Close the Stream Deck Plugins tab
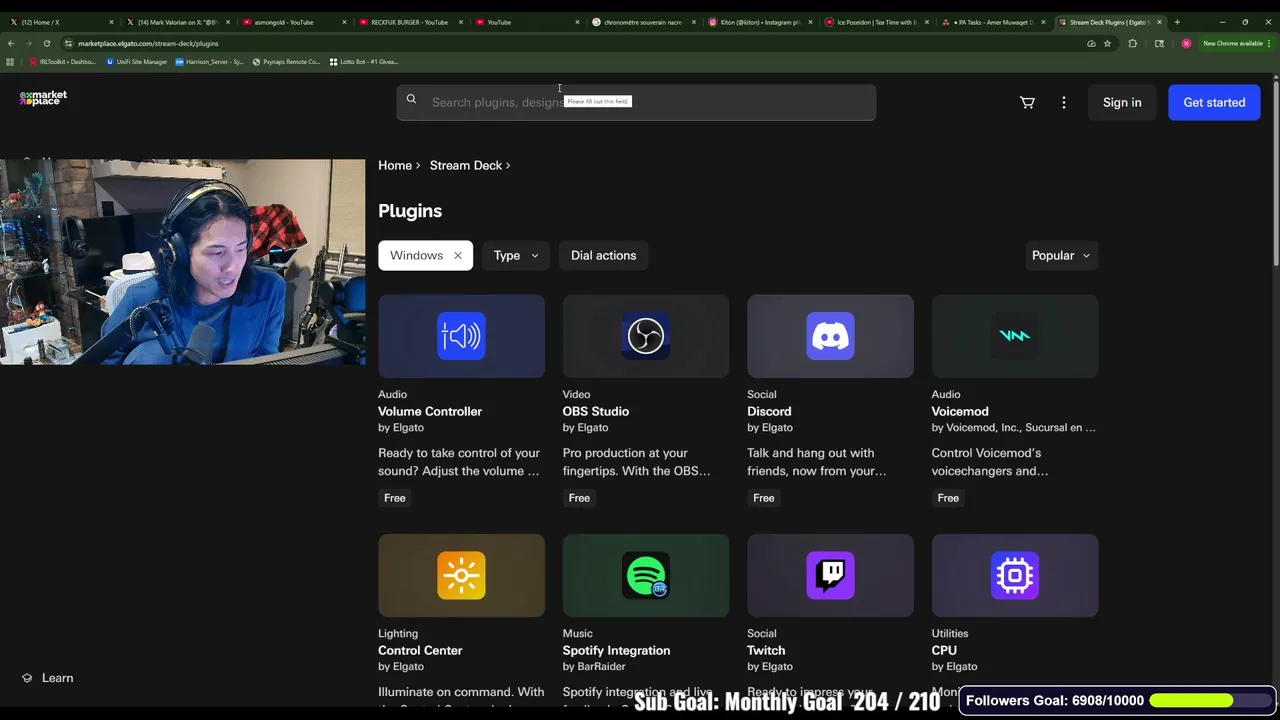 1159,22
